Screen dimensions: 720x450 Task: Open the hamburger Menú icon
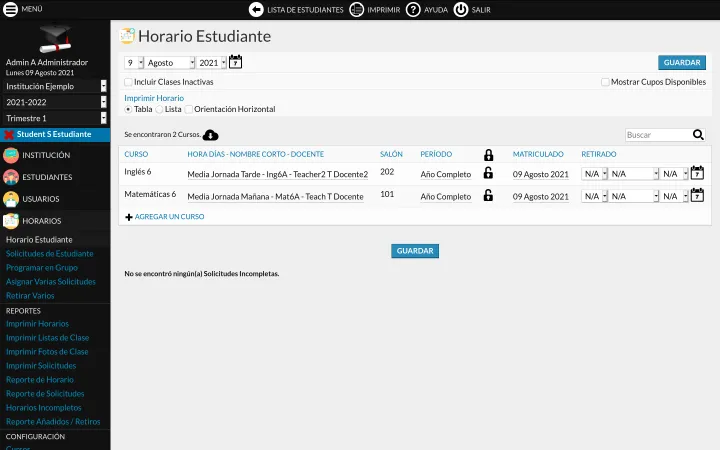(x=10, y=9)
